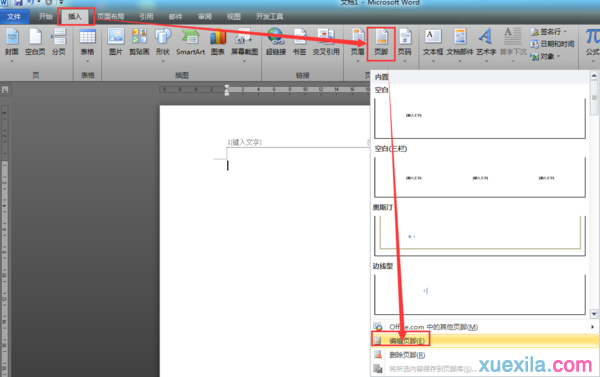Insert a 空白页 blank page
The height and width of the screenshot is (377, 600).
[x=35, y=41]
